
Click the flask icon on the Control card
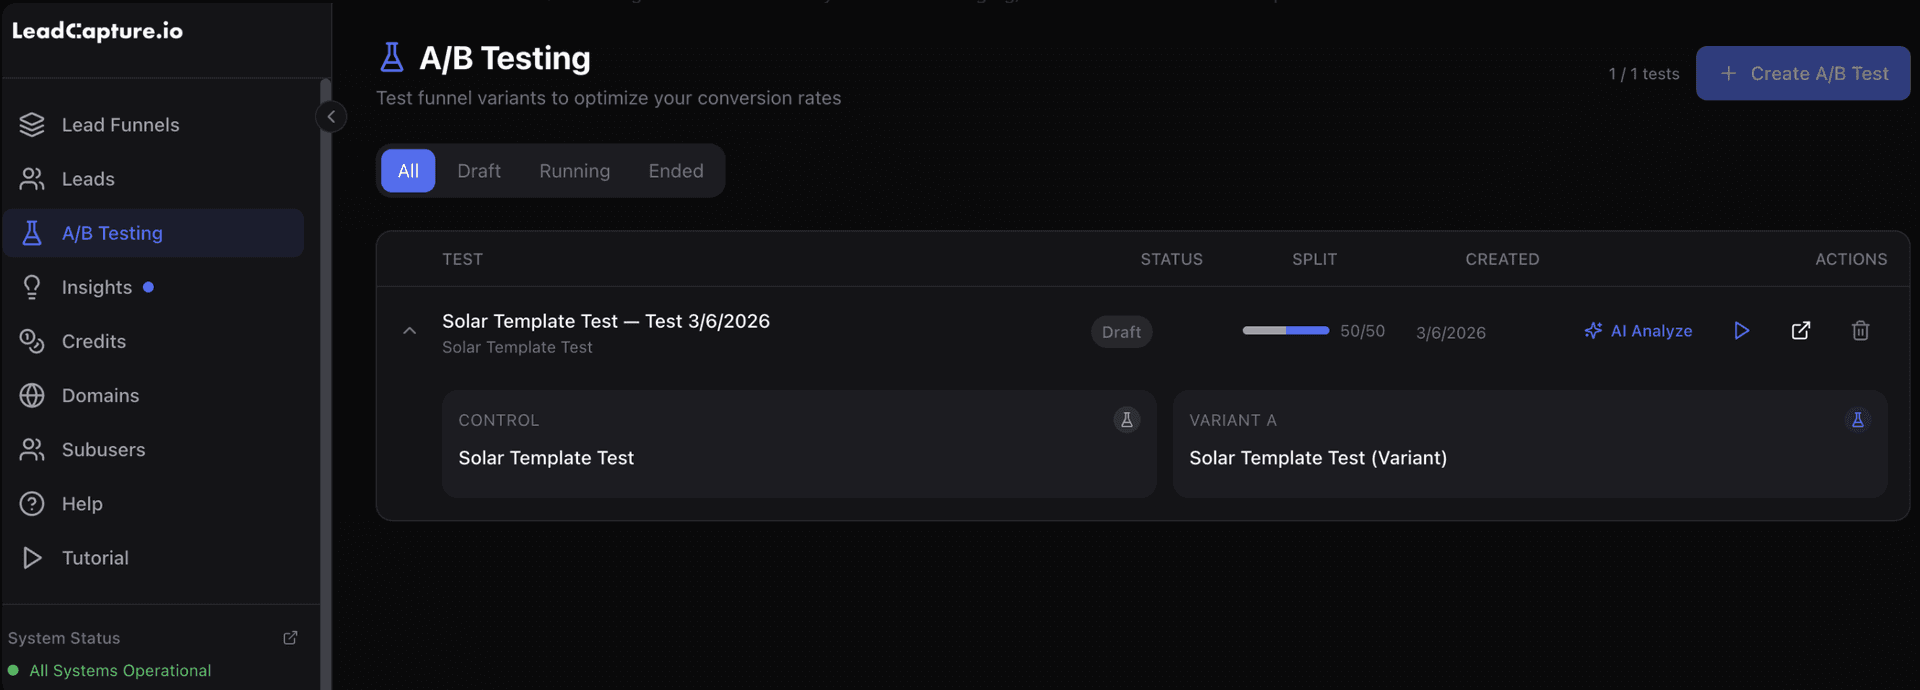[x=1127, y=420]
